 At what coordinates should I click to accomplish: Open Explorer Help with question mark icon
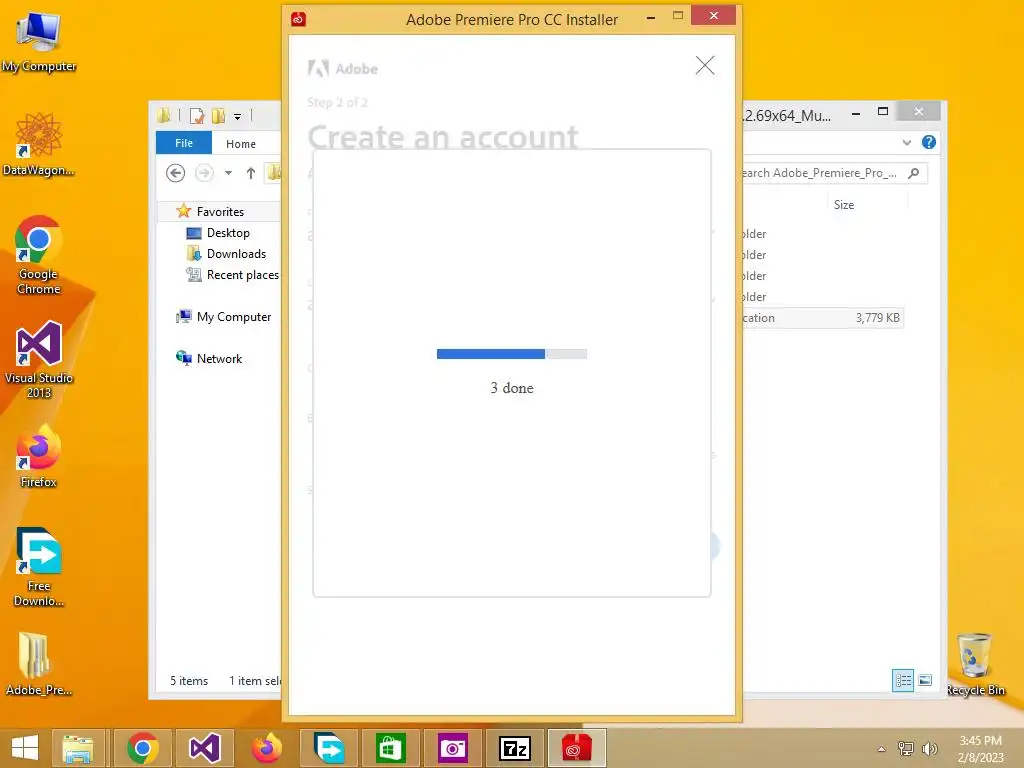929,142
